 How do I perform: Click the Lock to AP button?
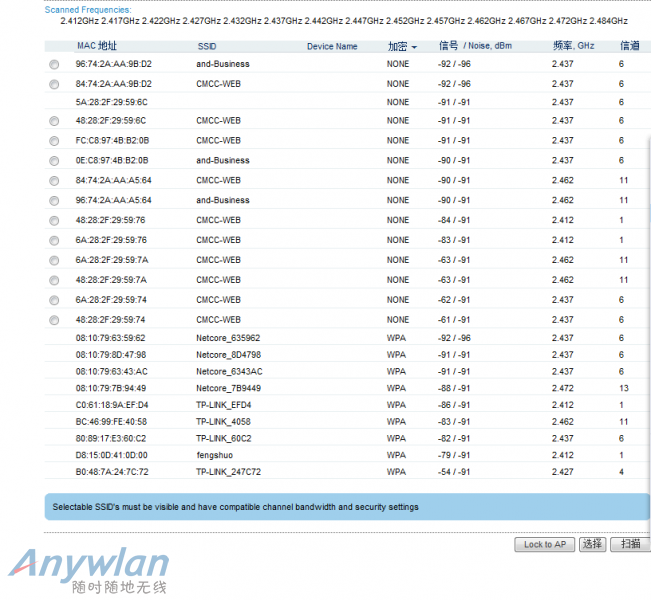(544, 544)
